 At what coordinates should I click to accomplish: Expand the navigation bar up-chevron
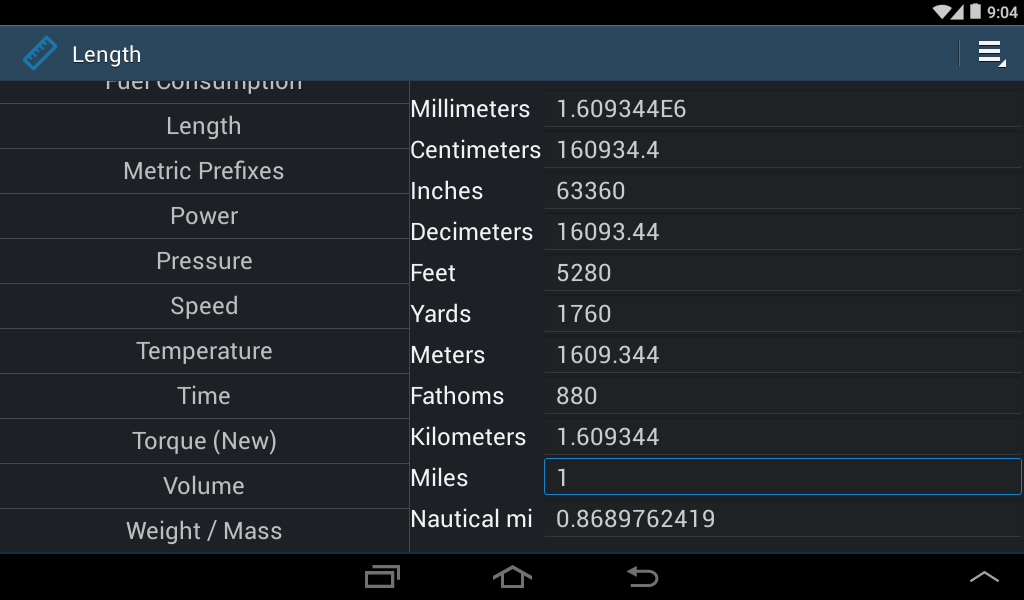tap(984, 576)
